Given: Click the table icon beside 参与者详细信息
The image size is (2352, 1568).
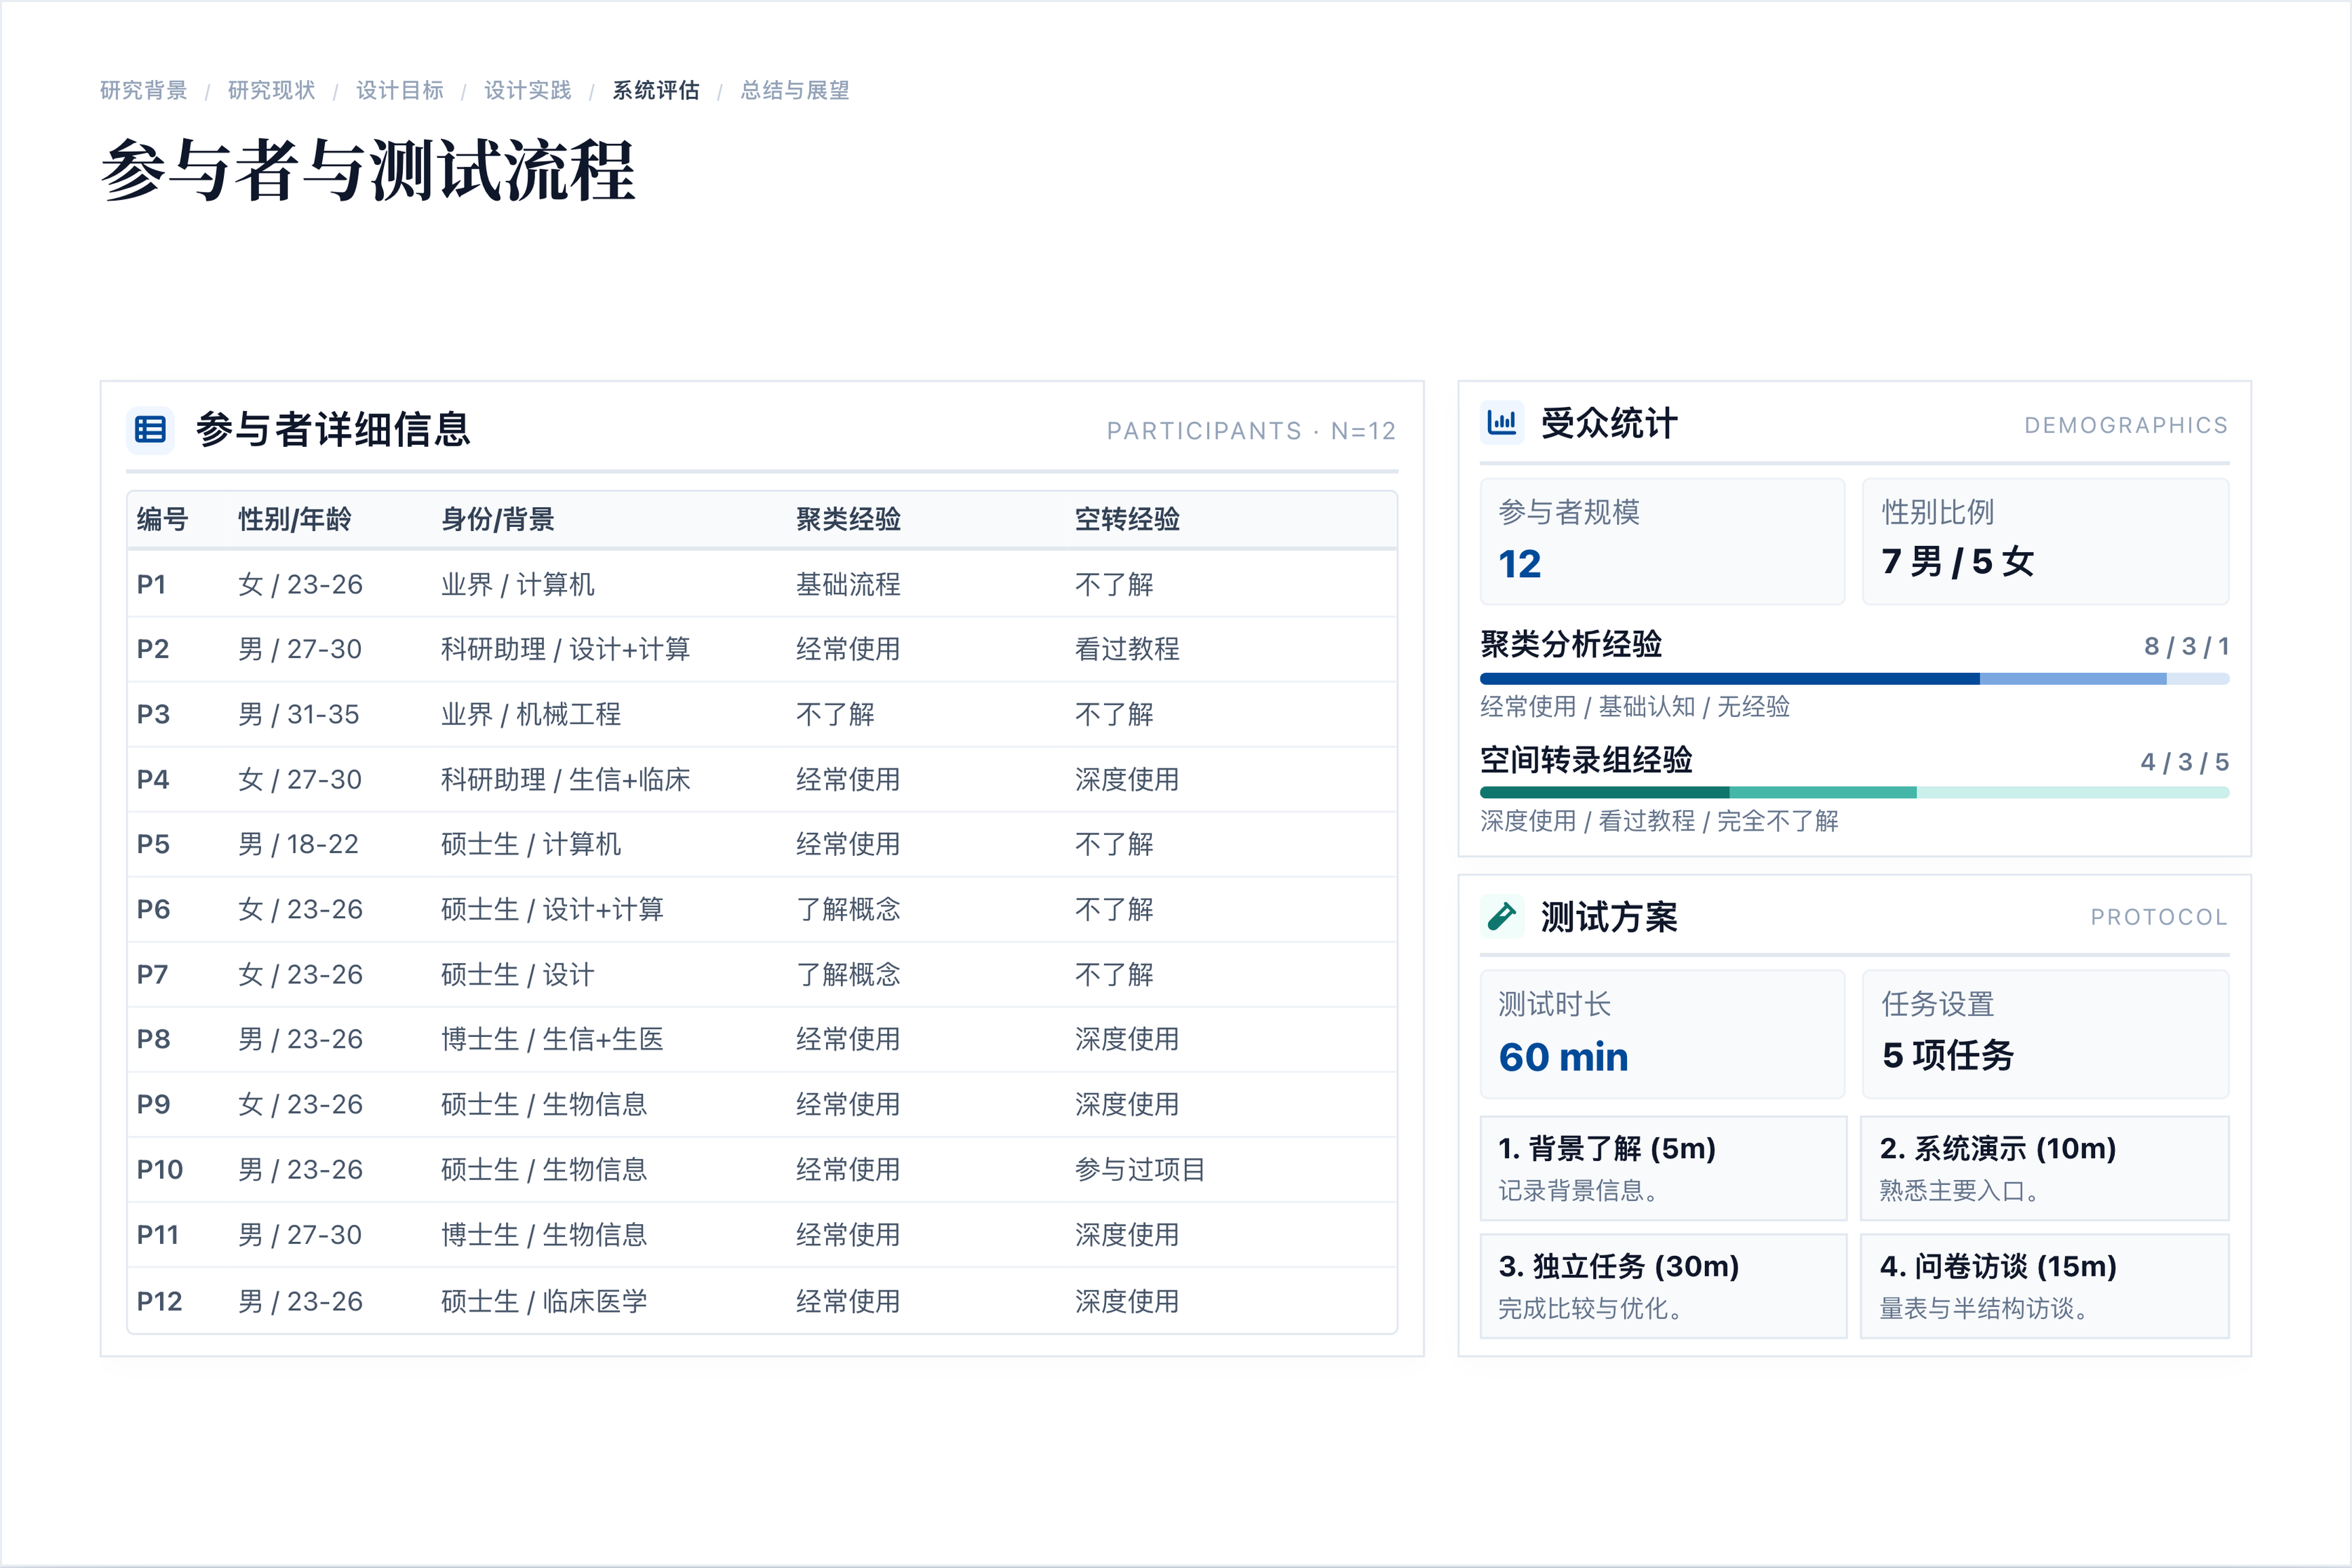Looking at the screenshot, I should click(x=150, y=430).
